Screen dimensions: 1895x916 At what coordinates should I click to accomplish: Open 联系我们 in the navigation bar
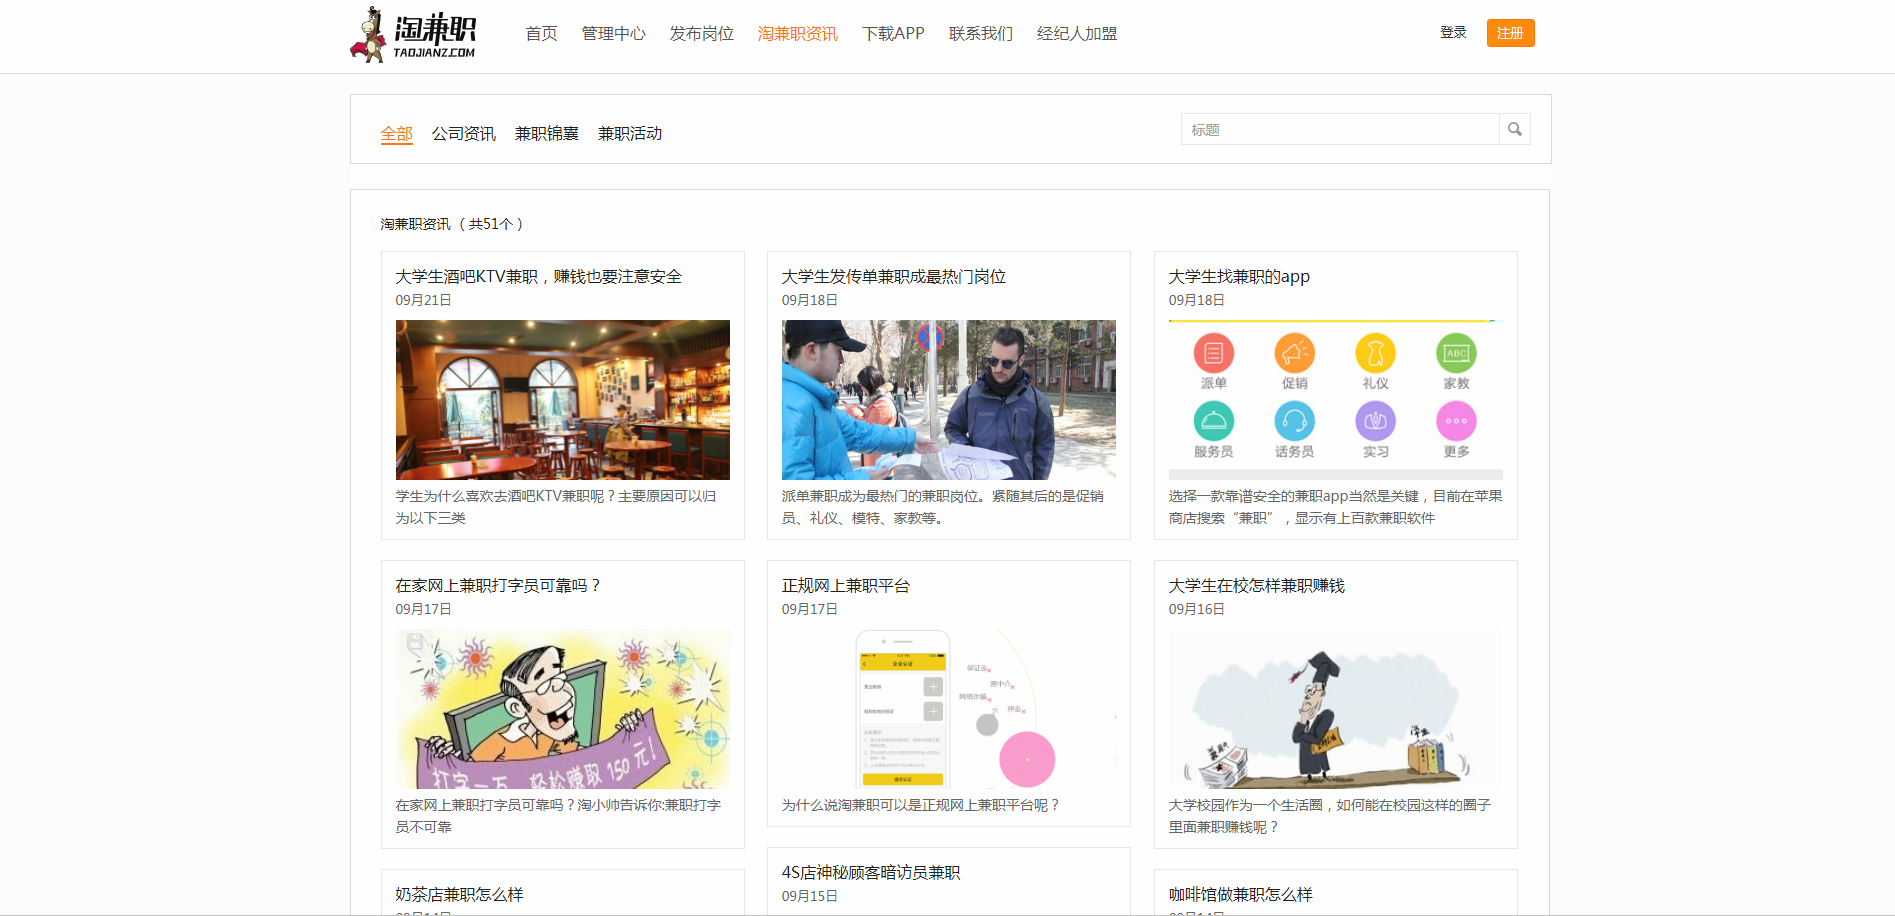(x=981, y=33)
